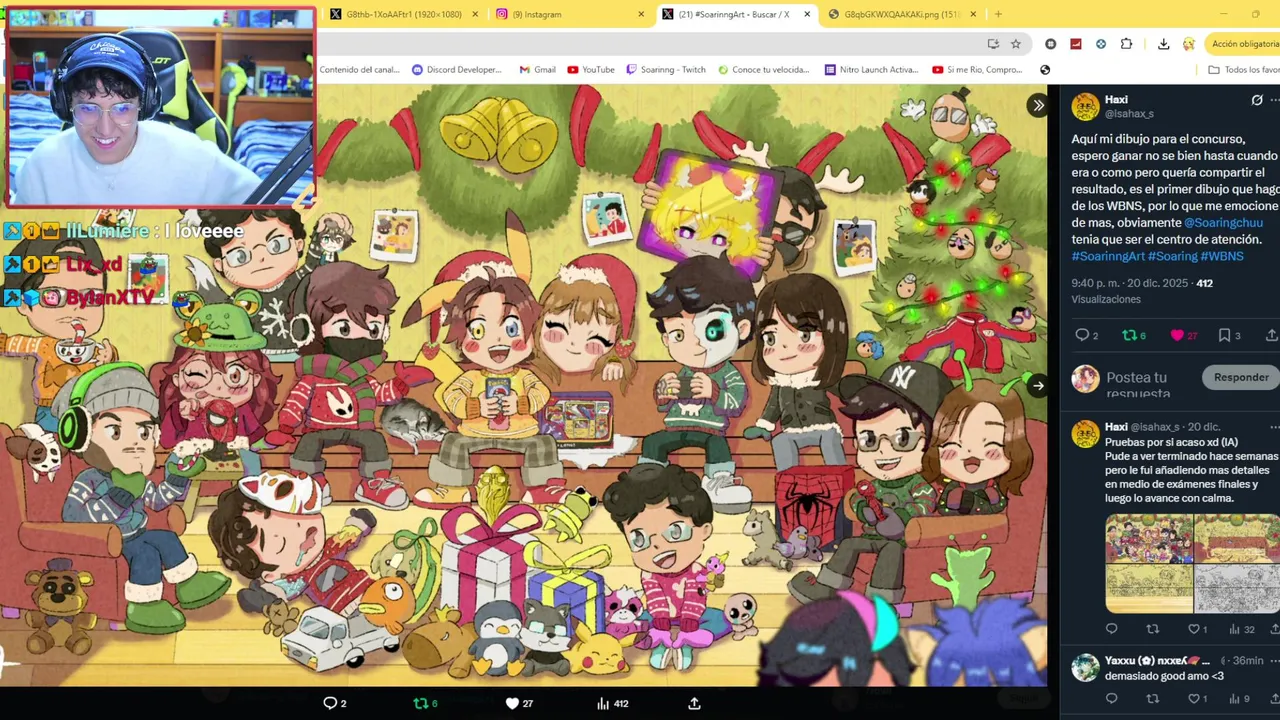Click repost icon in bottom image bar
This screenshot has height=720, width=1280.
tap(421, 703)
